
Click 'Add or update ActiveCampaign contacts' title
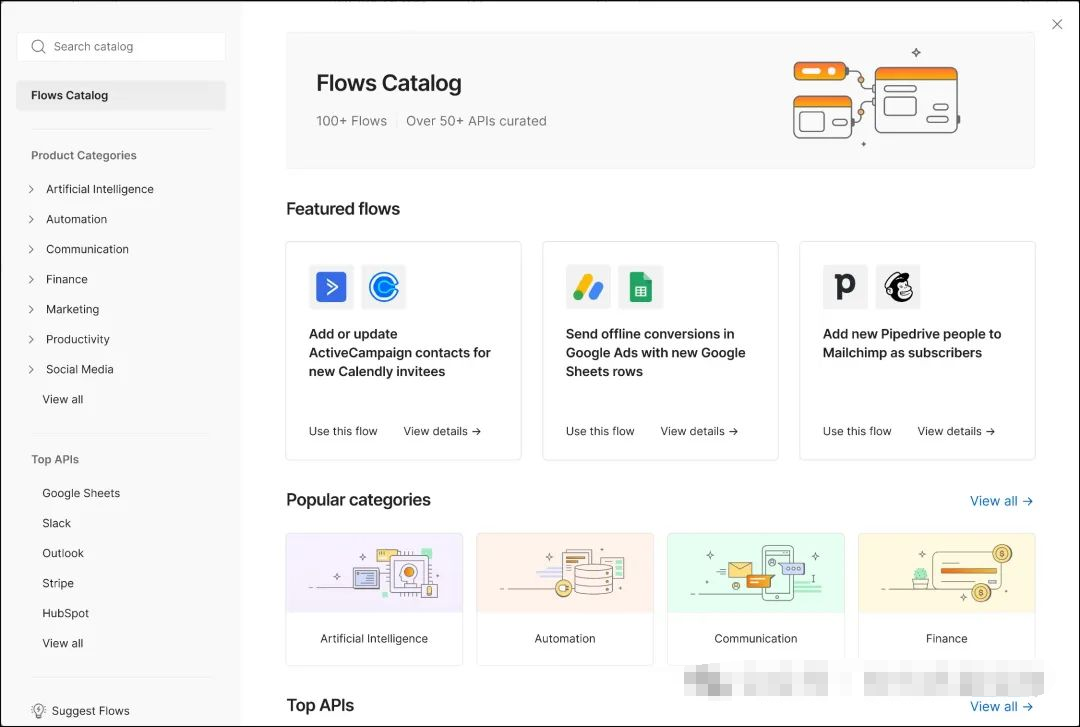(399, 353)
